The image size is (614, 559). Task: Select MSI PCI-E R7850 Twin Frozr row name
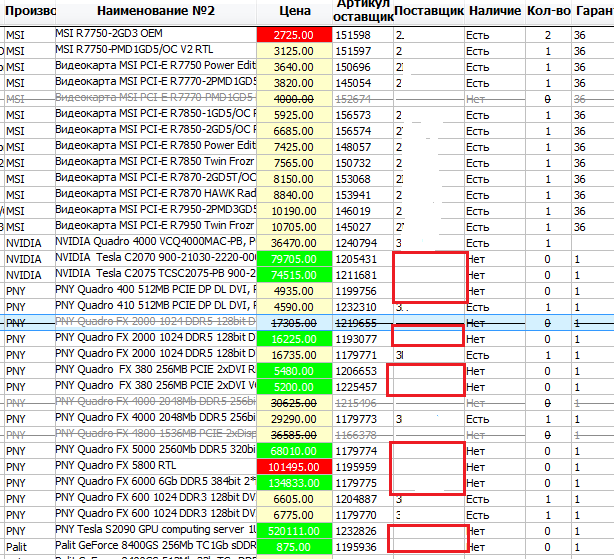(155, 162)
